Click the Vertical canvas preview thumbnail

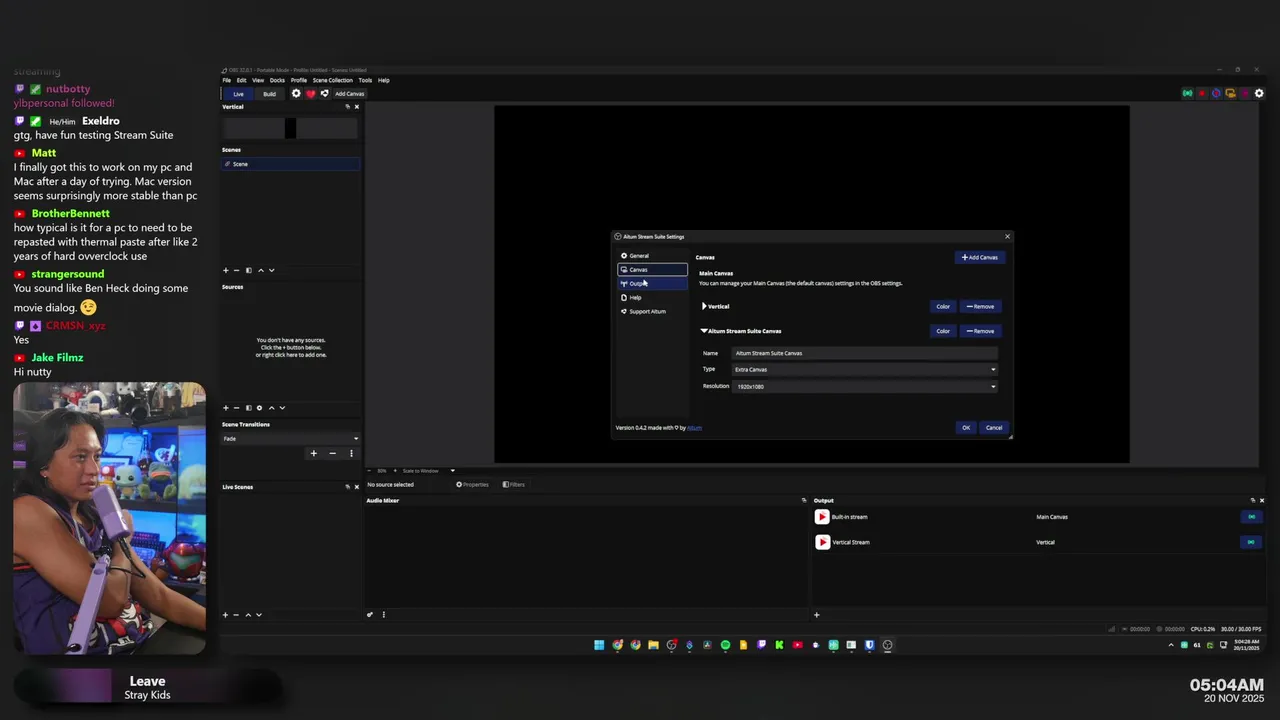coord(290,128)
